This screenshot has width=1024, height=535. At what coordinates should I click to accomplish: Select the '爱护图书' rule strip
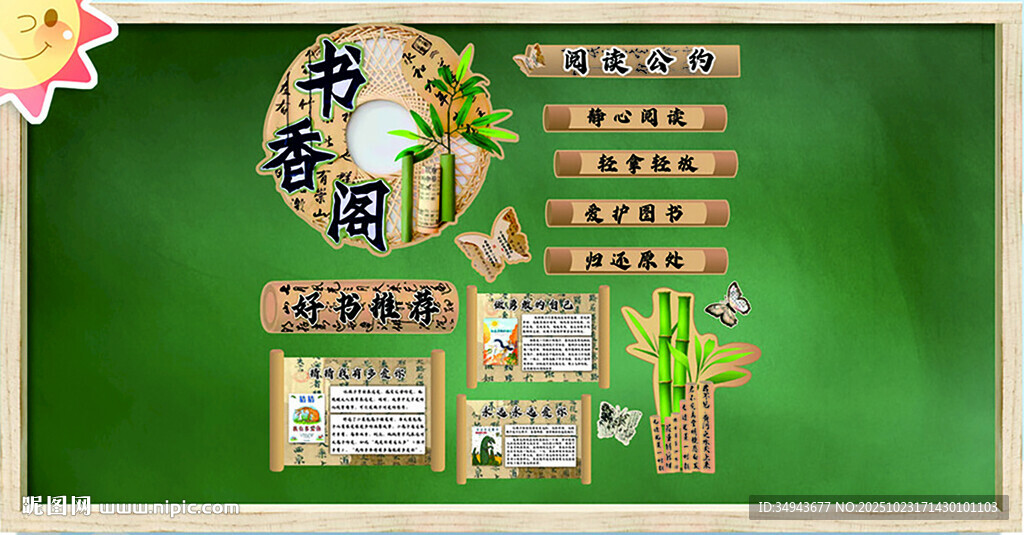coord(637,213)
